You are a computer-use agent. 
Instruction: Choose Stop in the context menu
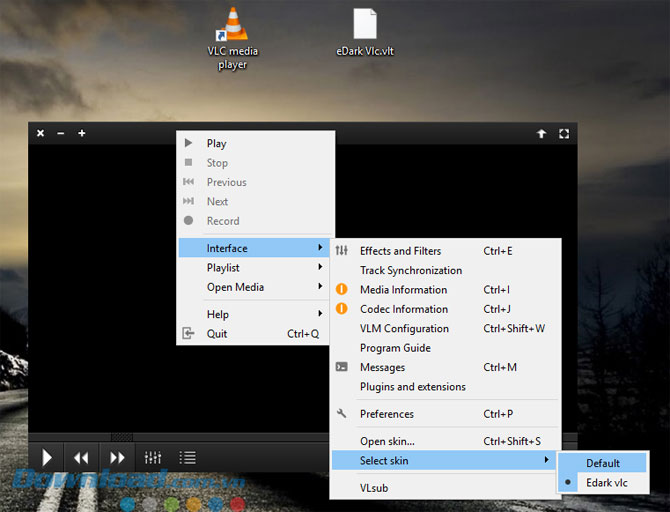click(256, 162)
